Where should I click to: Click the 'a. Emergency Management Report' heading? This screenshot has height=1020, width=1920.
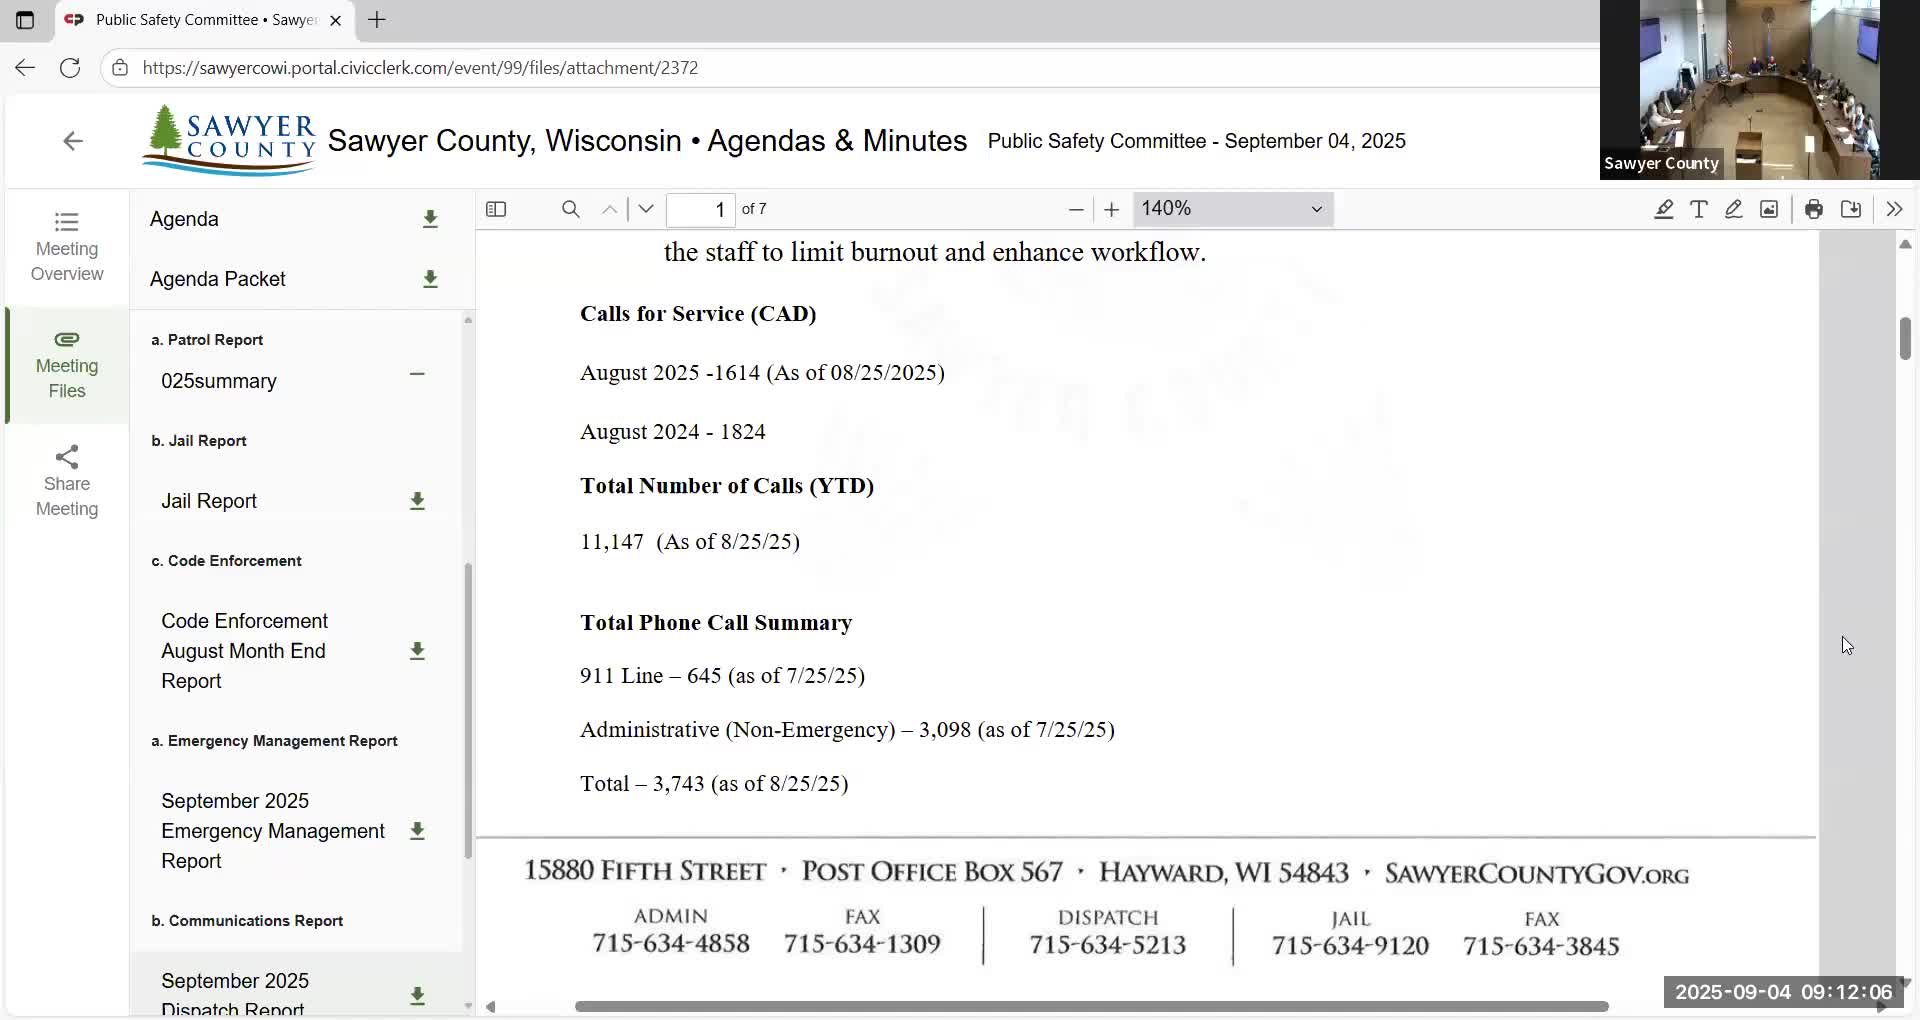point(274,741)
